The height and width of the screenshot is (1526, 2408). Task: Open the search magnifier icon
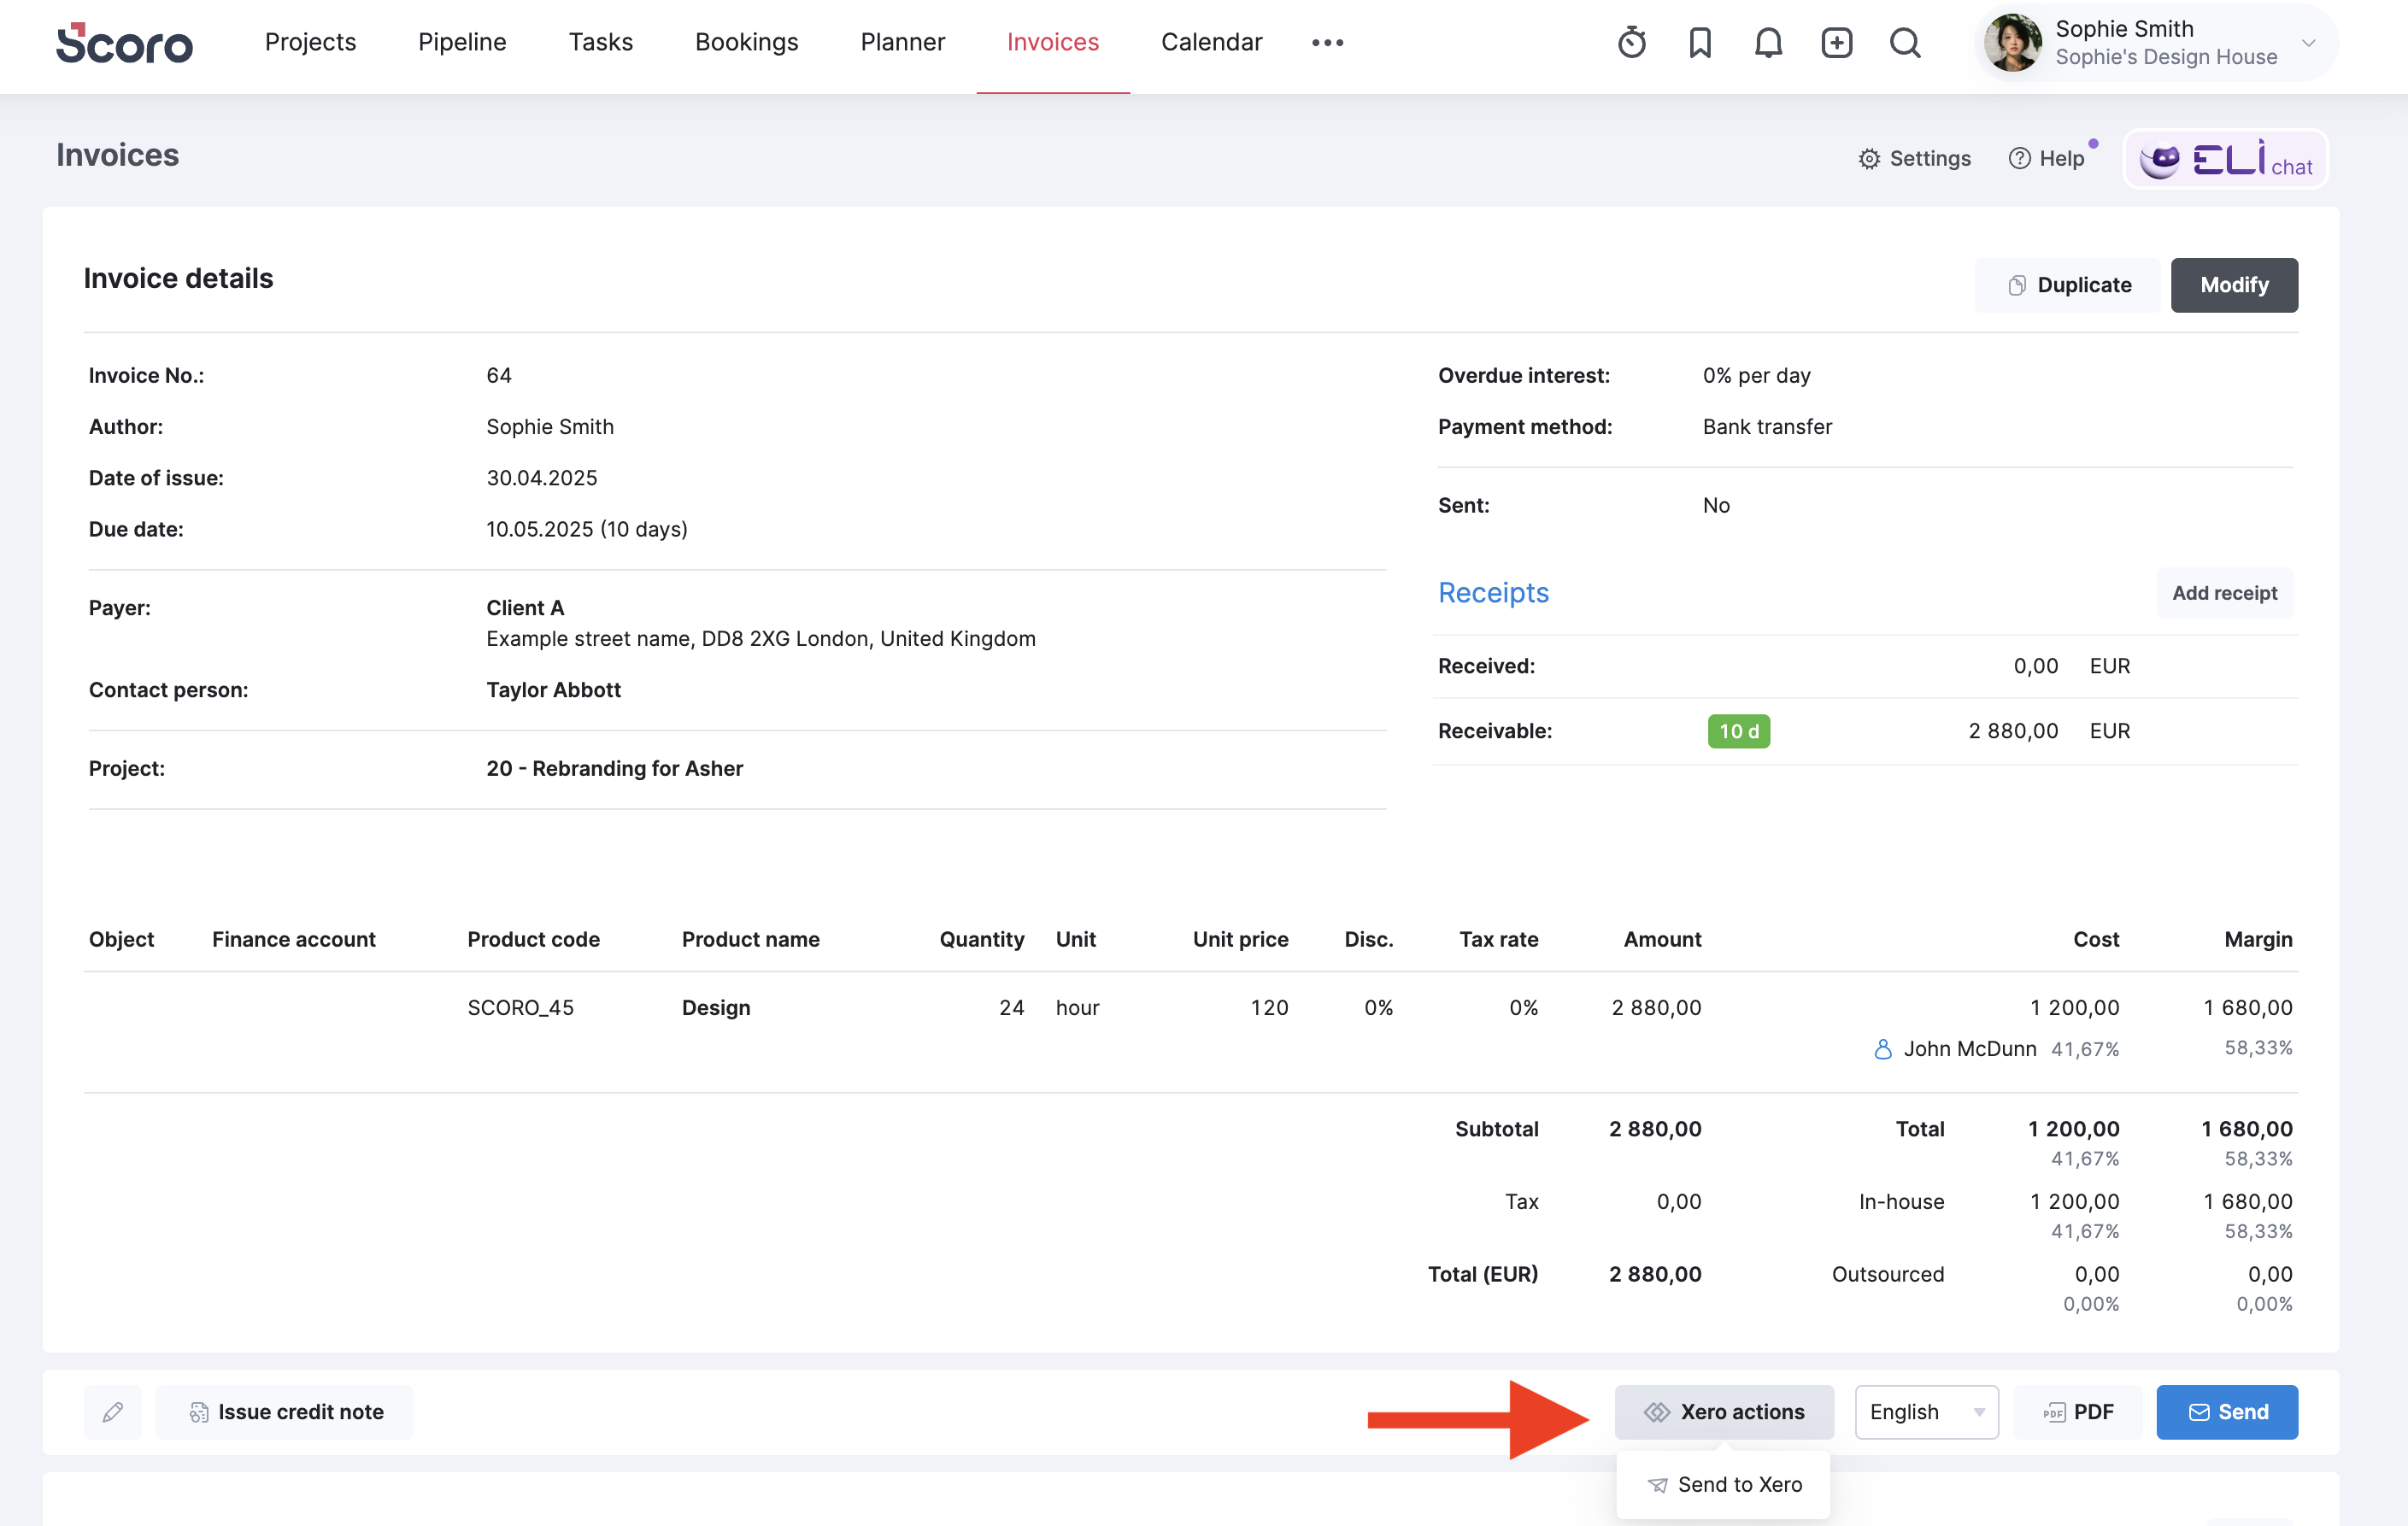click(1905, 43)
